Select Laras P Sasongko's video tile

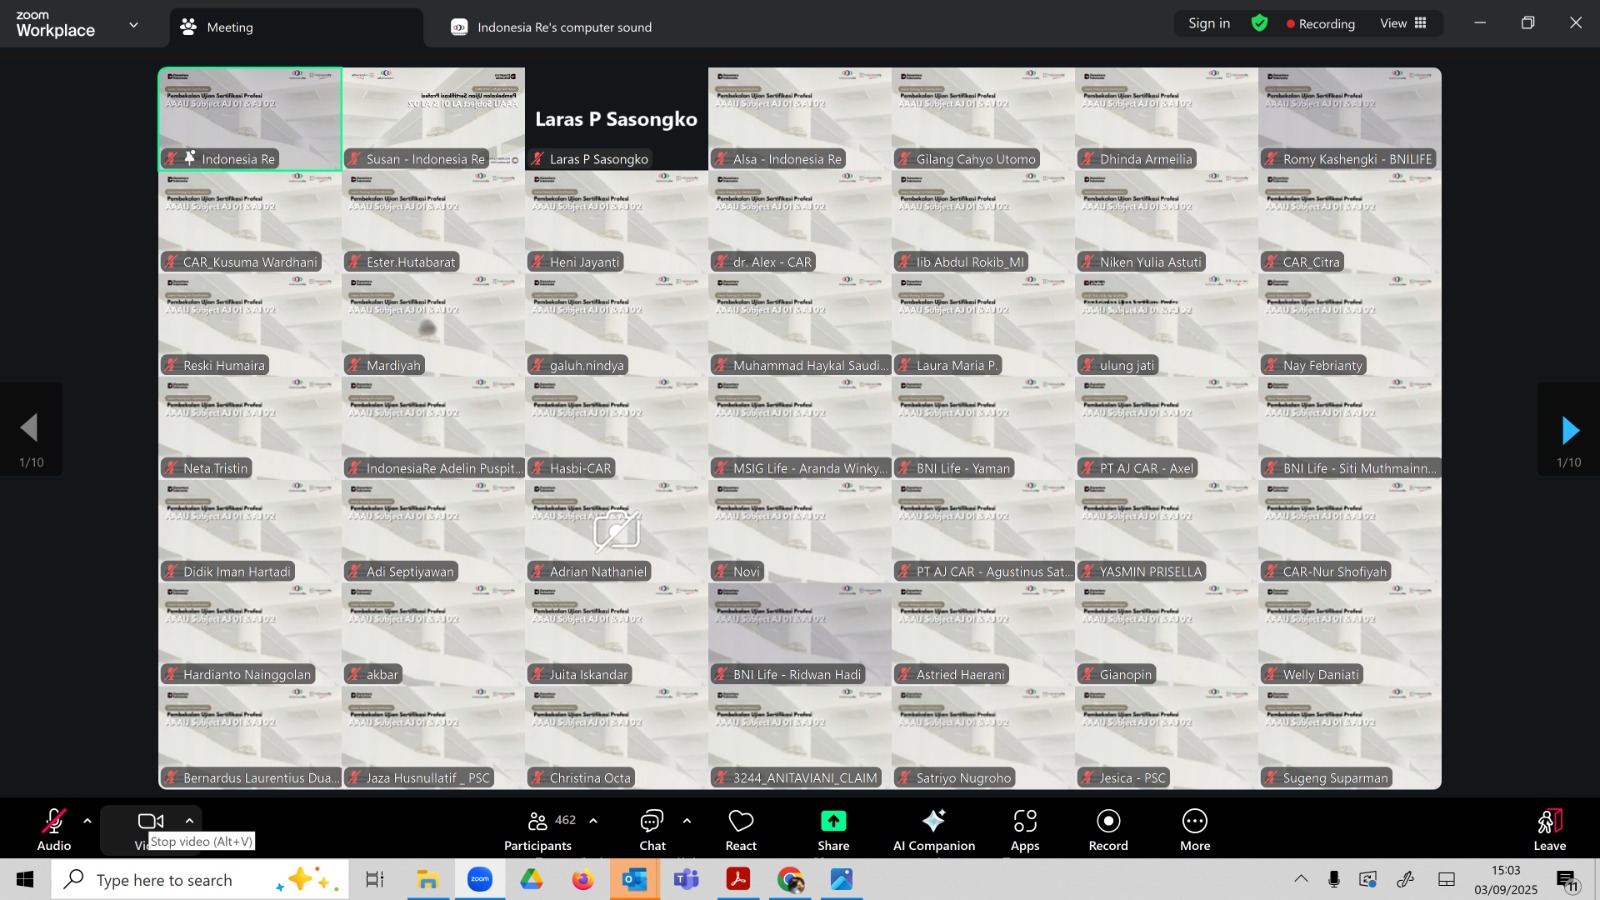click(616, 119)
